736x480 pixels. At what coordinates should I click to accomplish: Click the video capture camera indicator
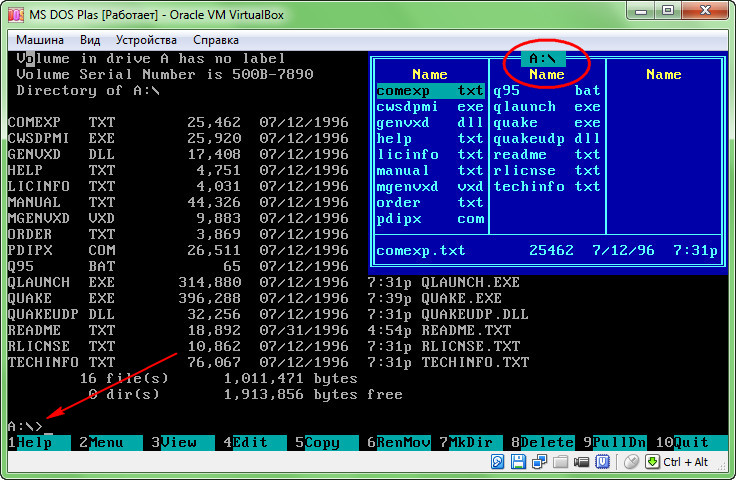(581, 462)
